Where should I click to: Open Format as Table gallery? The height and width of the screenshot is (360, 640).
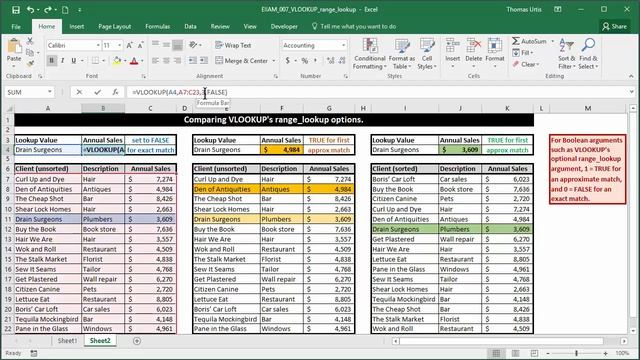tap(402, 53)
